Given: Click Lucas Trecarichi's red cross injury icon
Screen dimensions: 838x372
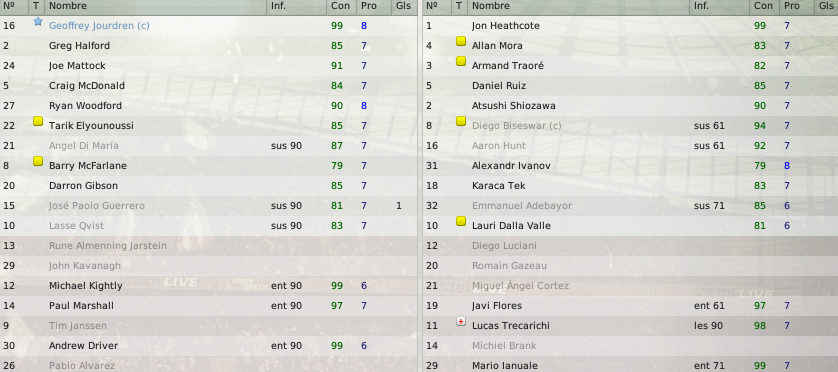Looking at the screenshot, I should (461, 321).
